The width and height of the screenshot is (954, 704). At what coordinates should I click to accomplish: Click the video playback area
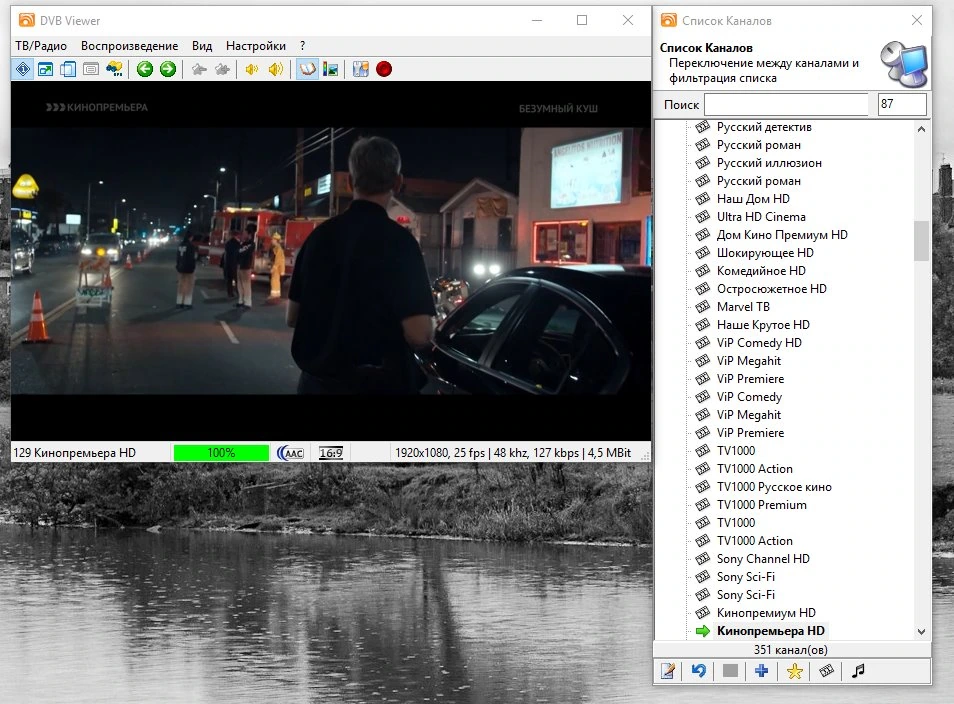(x=330, y=260)
